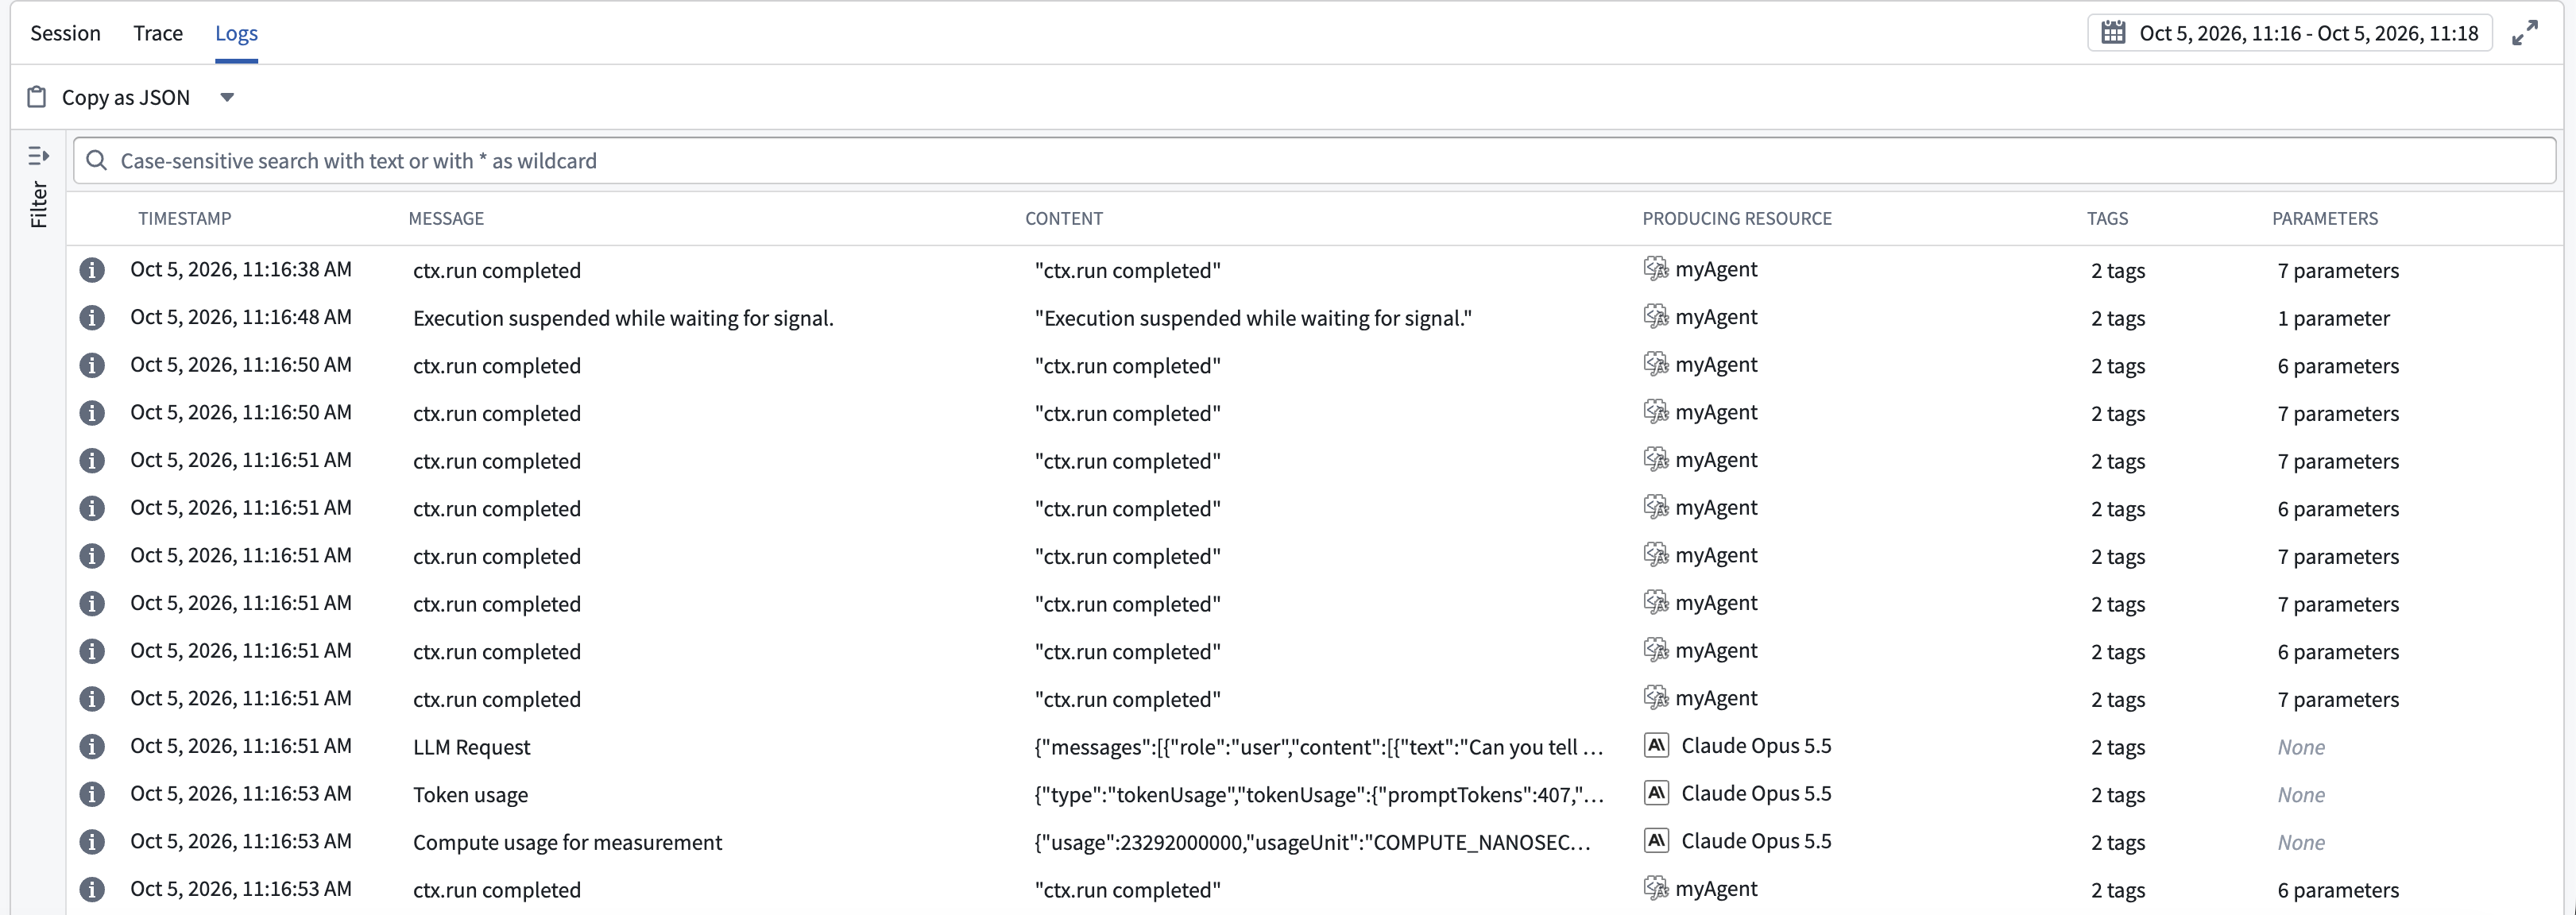This screenshot has height=915, width=2576.
Task: Open the '1 parameter' cell
Action: (x=2333, y=318)
